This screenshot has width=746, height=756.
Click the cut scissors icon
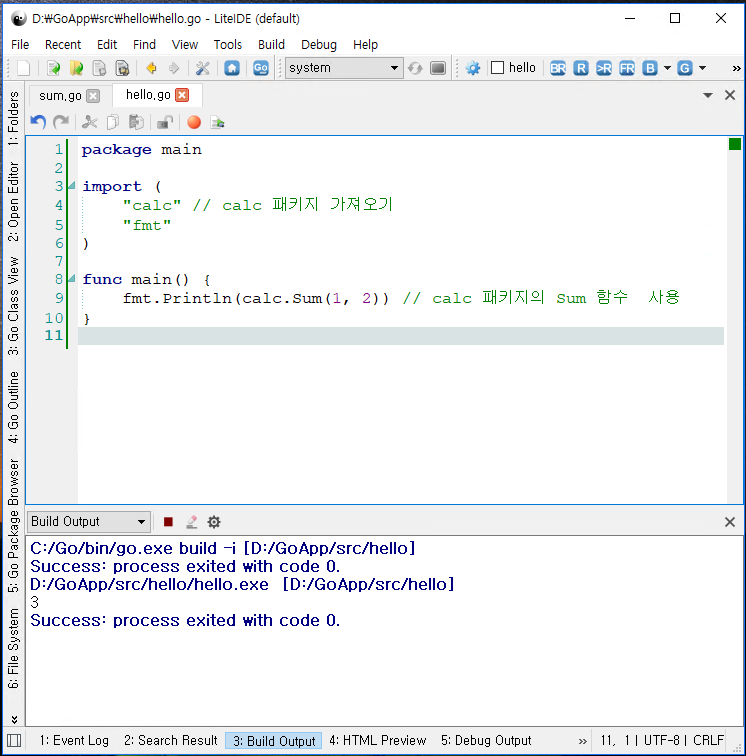pos(89,122)
